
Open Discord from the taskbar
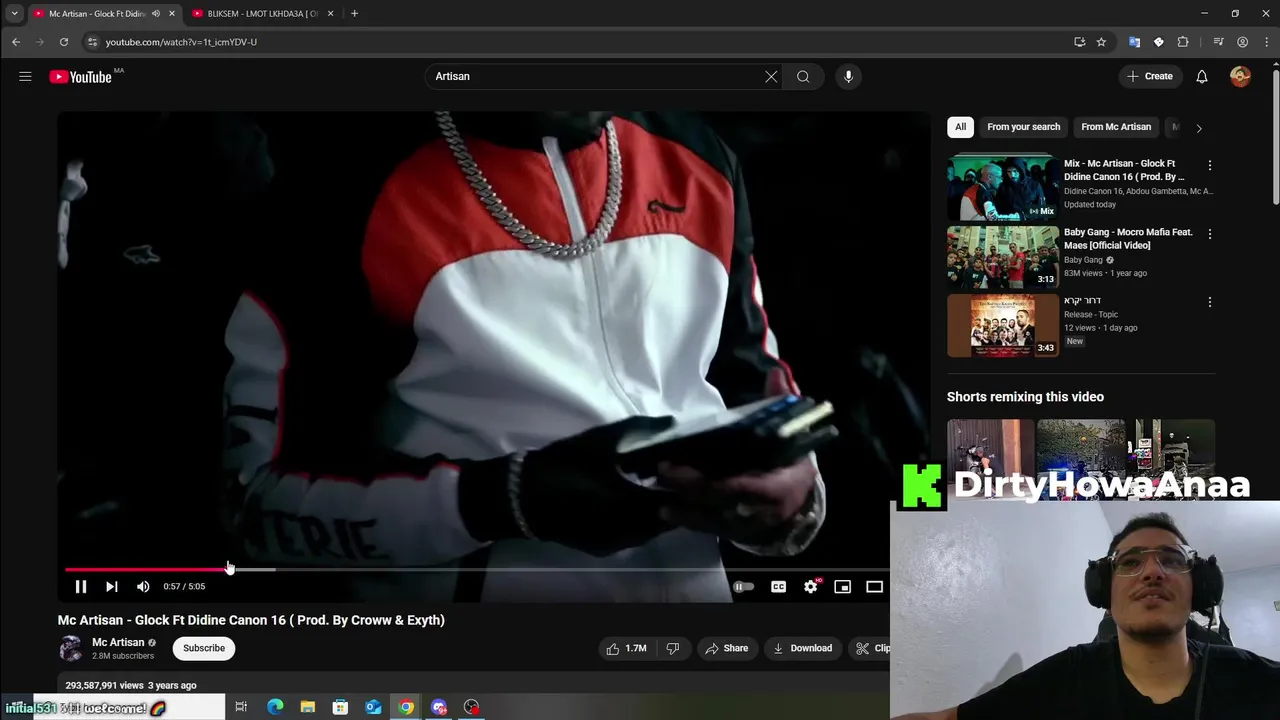[439, 708]
